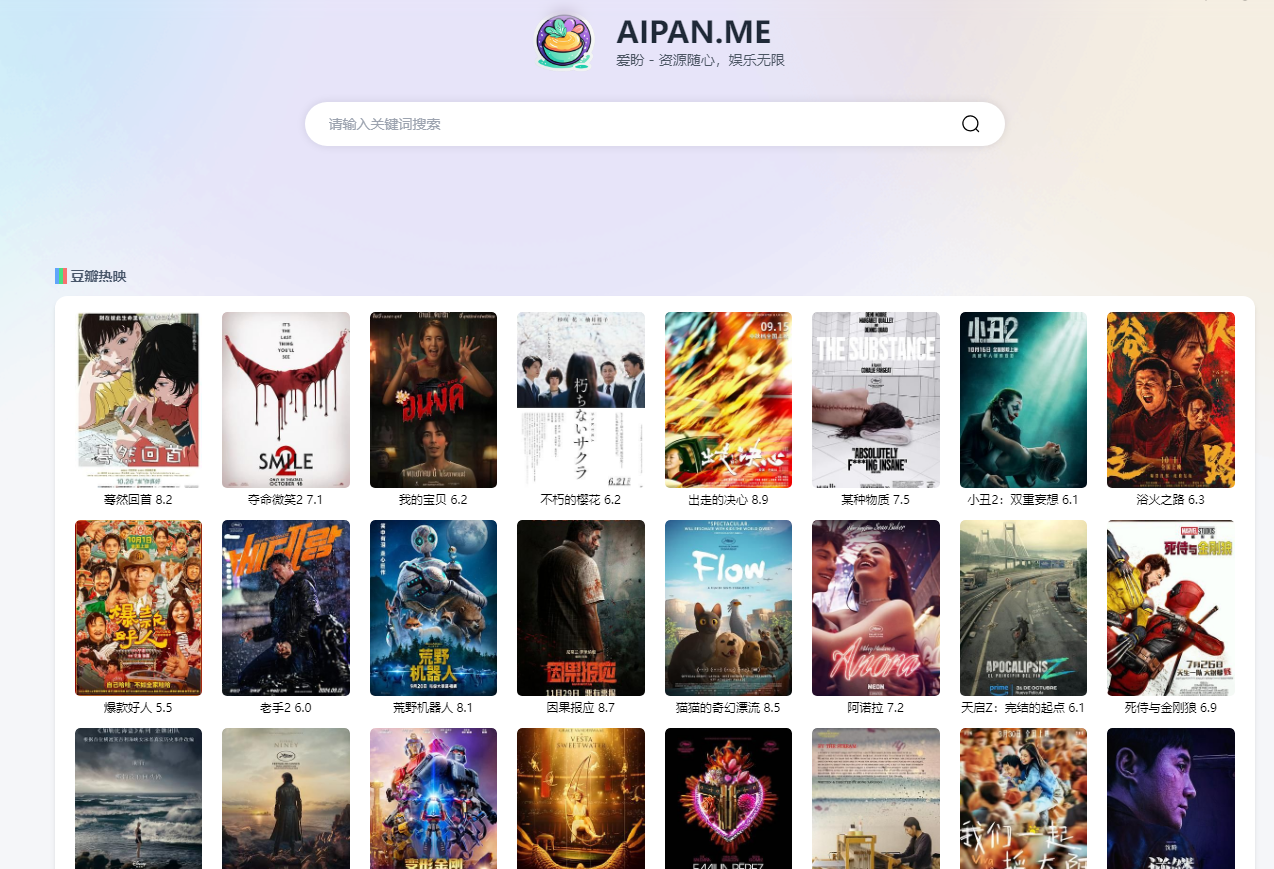The height and width of the screenshot is (869, 1274).
Task: Open the Flow cat movie poster
Action: [728, 607]
